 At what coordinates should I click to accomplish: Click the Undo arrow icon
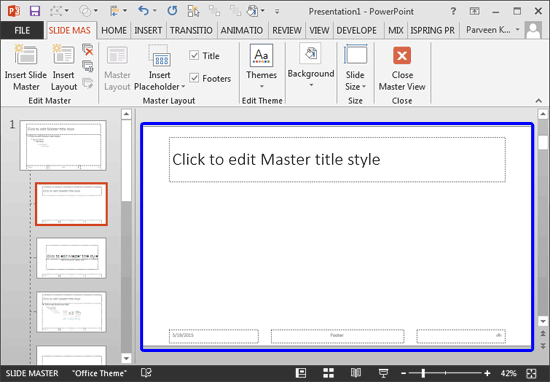[x=144, y=11]
